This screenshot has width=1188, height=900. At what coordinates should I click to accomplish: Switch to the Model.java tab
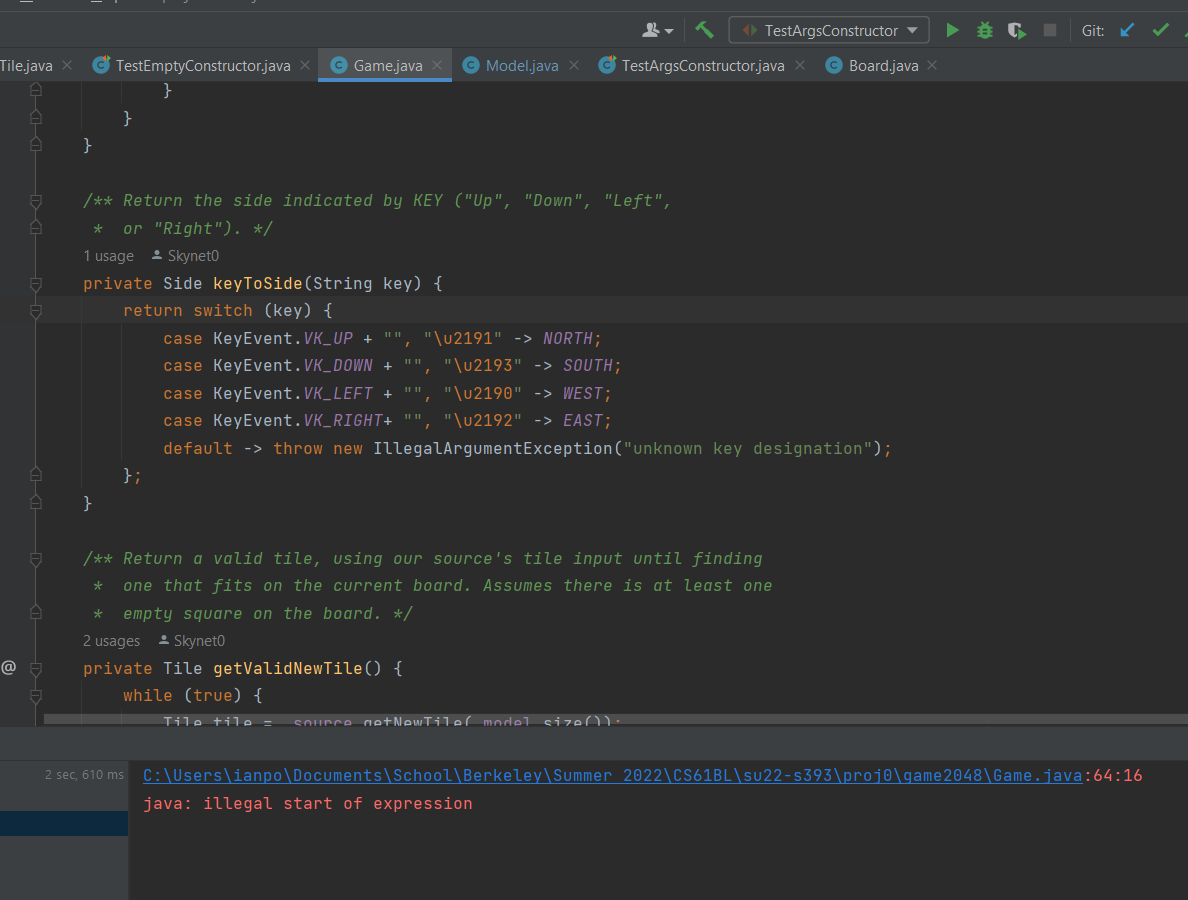[x=521, y=66]
